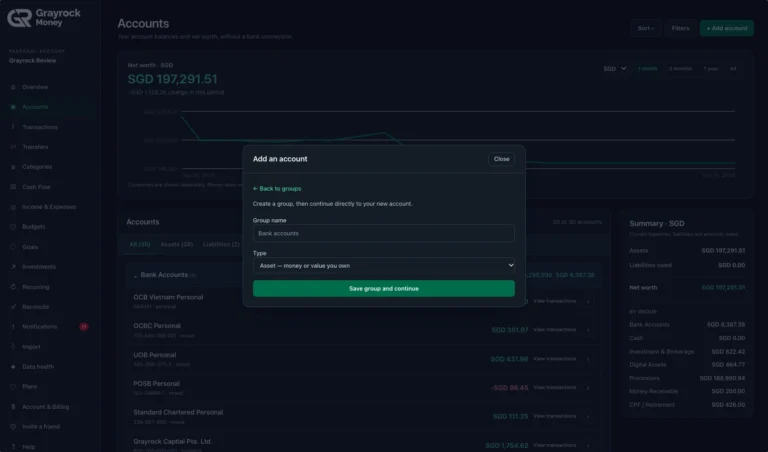The height and width of the screenshot is (452, 768).
Task: Click CPF / Retirement in the summary
Action: pos(652,405)
